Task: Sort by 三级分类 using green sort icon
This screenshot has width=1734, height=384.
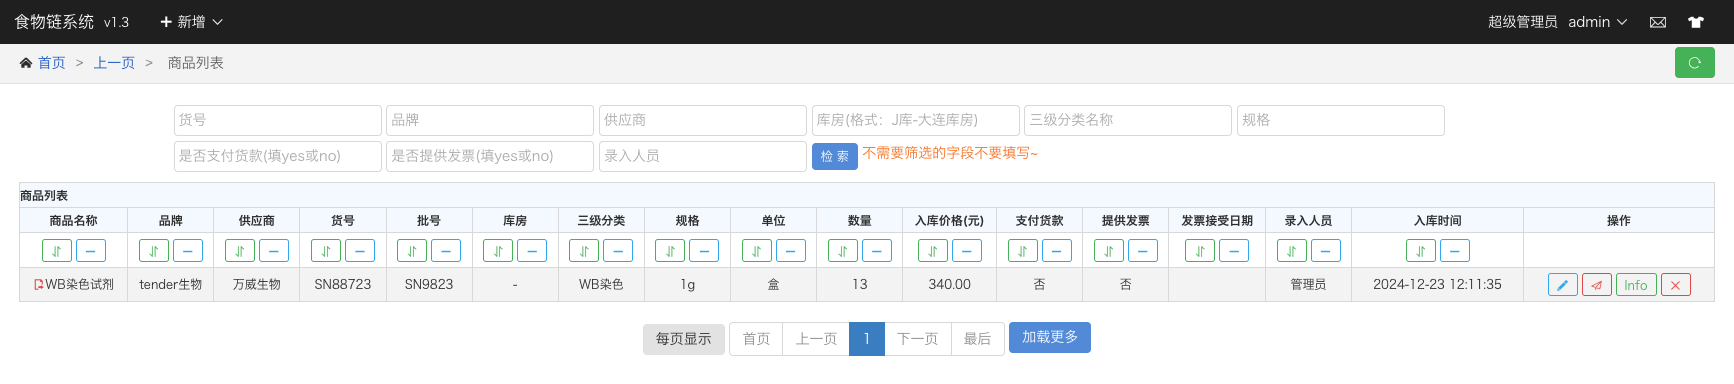Action: (x=584, y=251)
